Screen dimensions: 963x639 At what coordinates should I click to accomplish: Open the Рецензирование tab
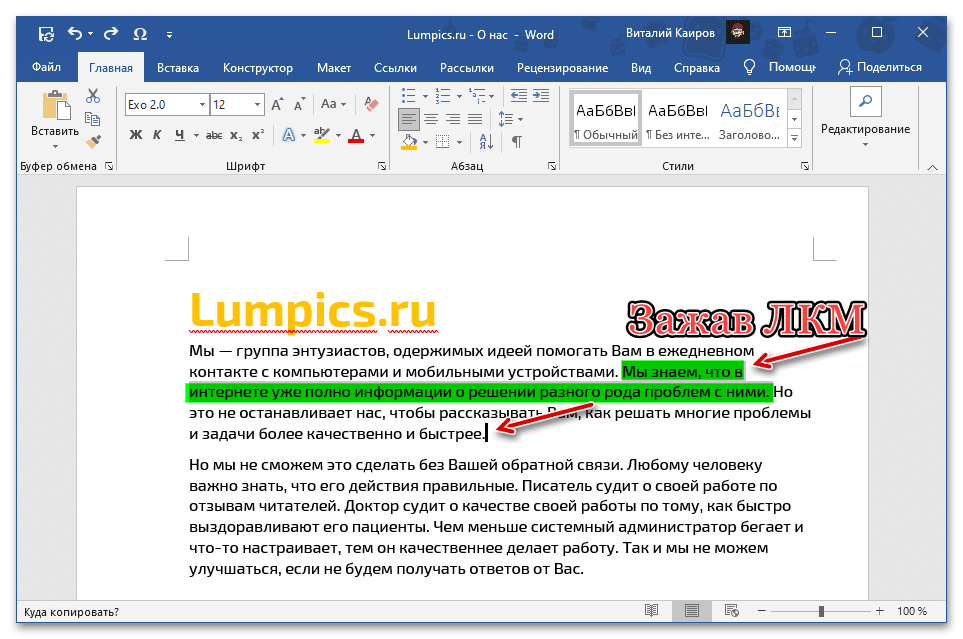click(563, 68)
